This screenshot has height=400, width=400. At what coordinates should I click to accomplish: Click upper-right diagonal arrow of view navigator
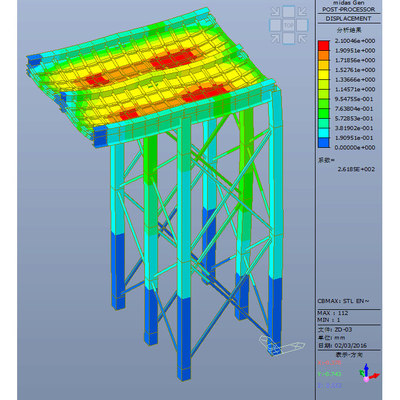tap(302, 12)
